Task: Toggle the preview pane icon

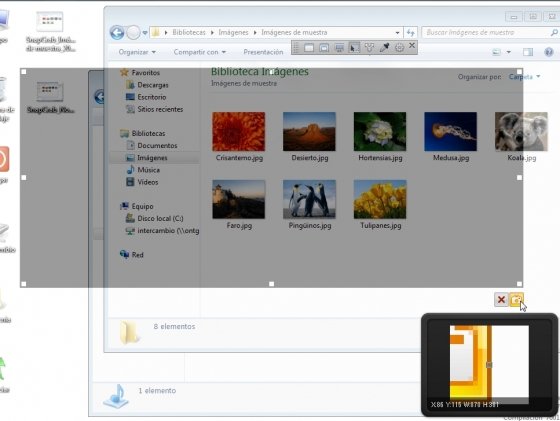Action: 528,52
